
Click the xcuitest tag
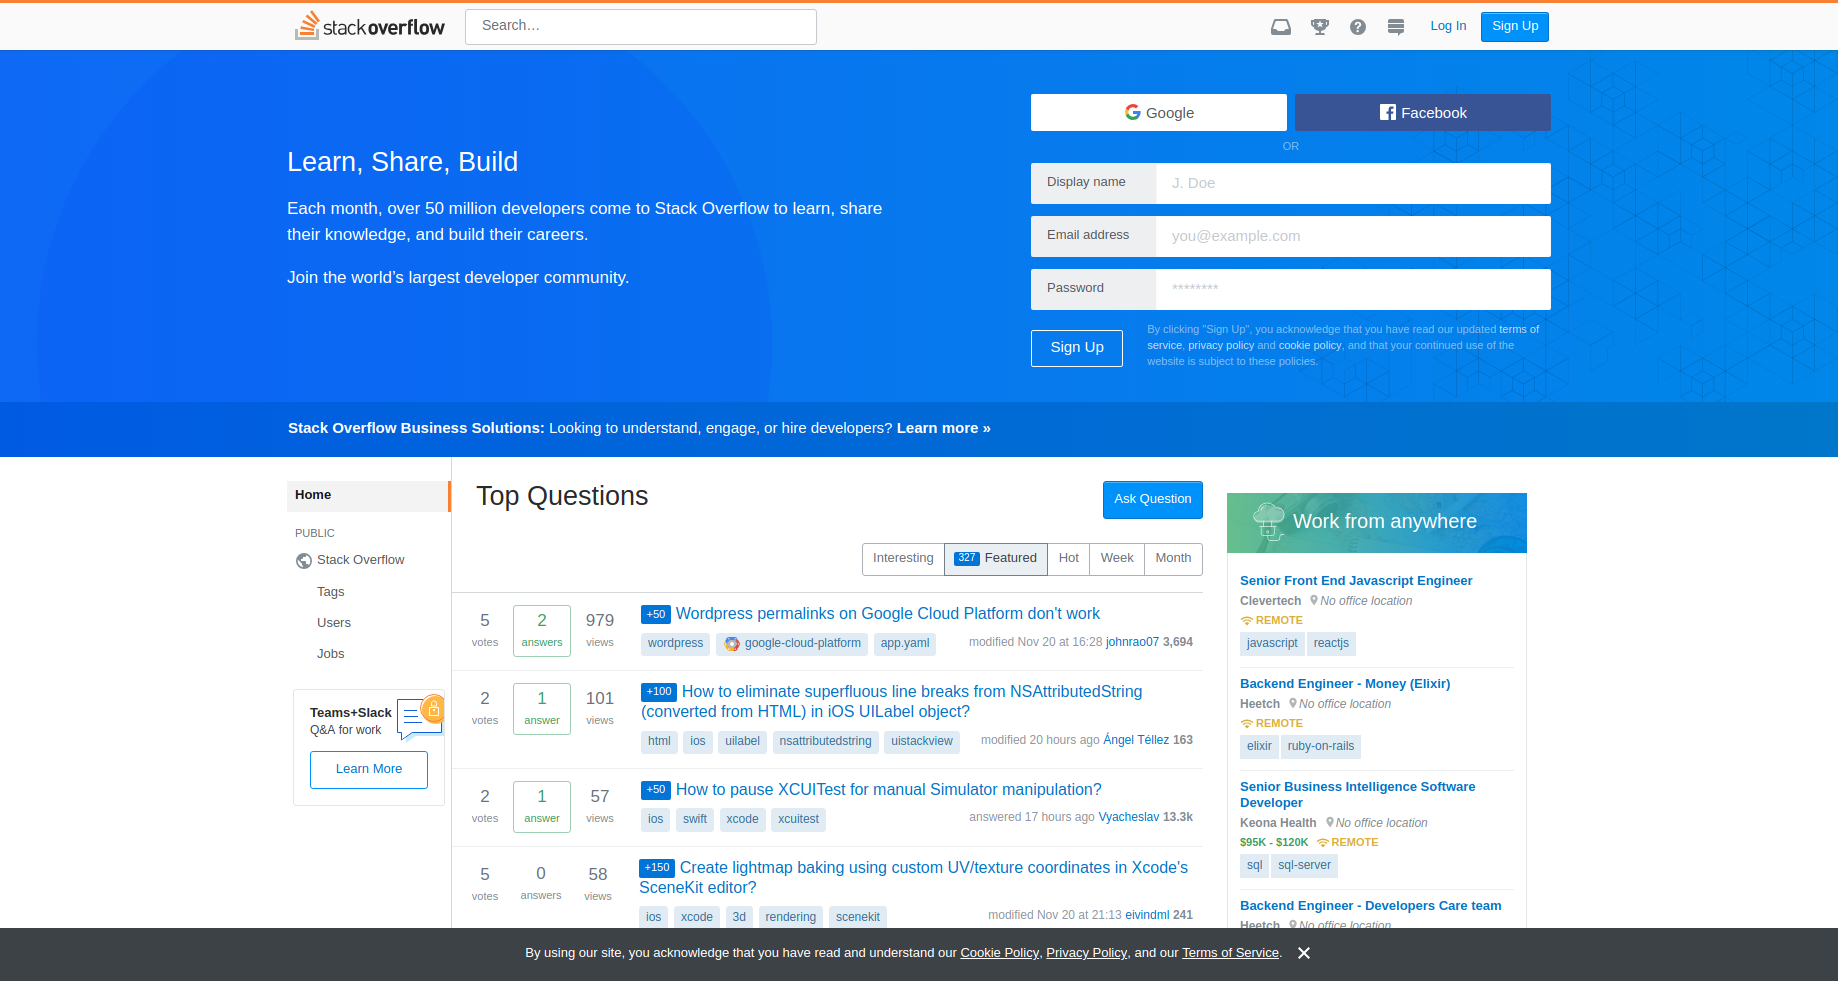coord(798,820)
